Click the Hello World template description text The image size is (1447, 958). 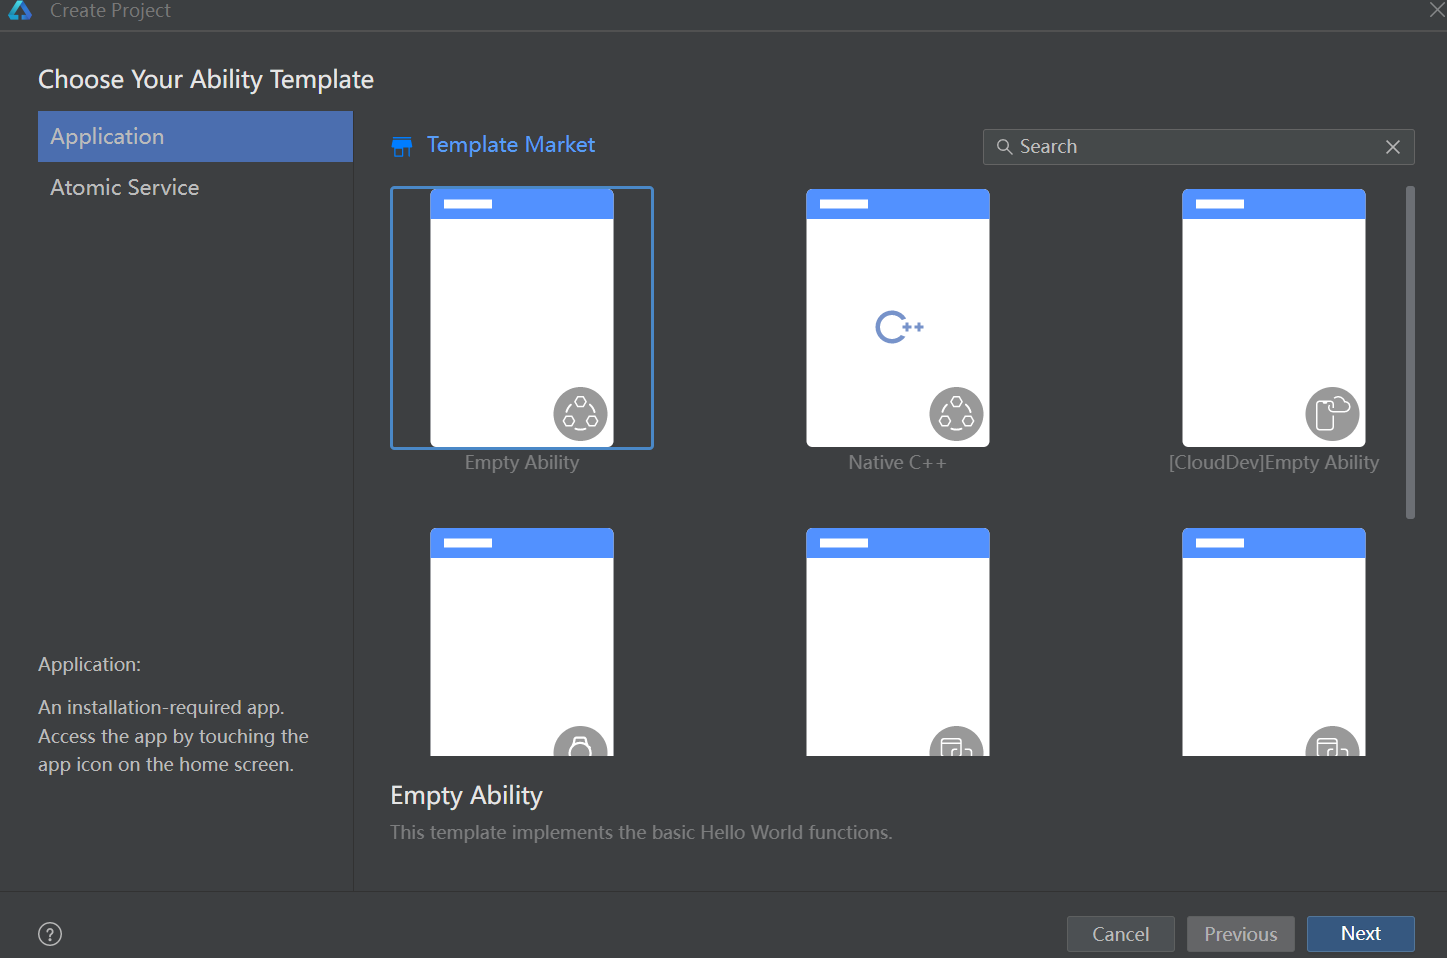coord(641,833)
